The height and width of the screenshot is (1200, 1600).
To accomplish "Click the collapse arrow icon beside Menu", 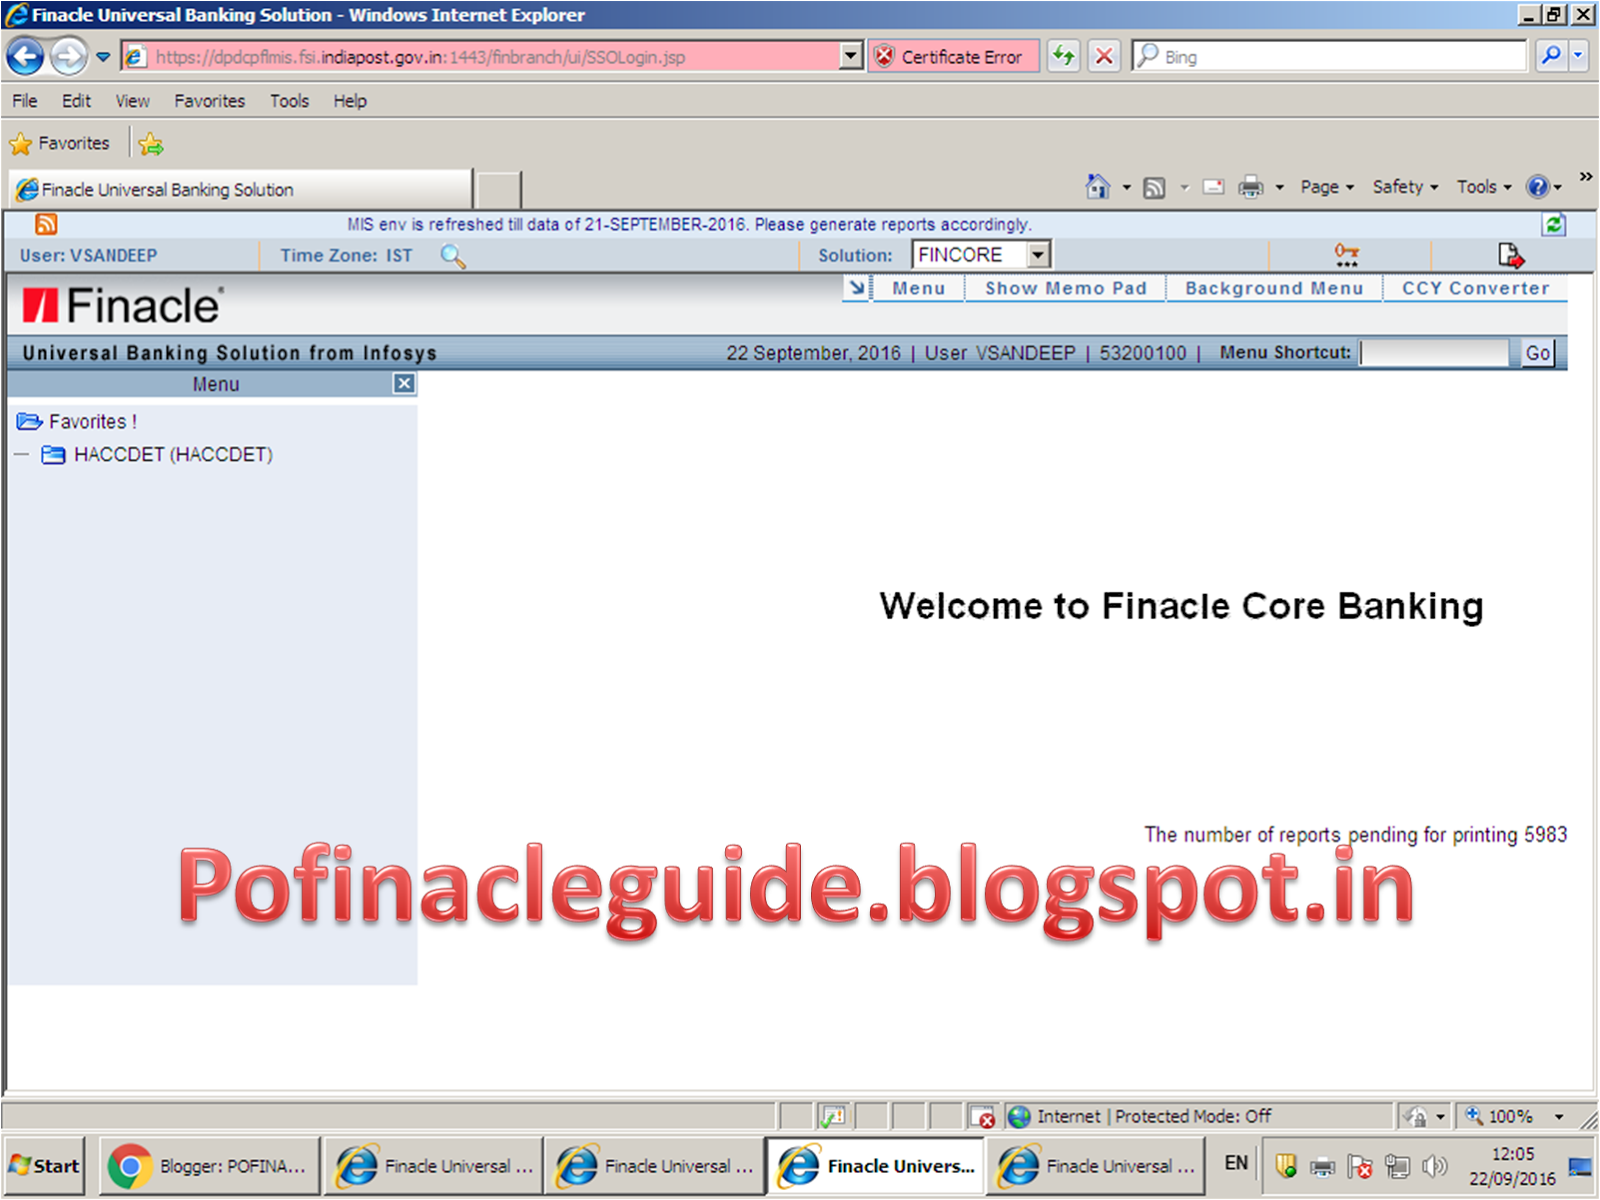I will [x=857, y=288].
